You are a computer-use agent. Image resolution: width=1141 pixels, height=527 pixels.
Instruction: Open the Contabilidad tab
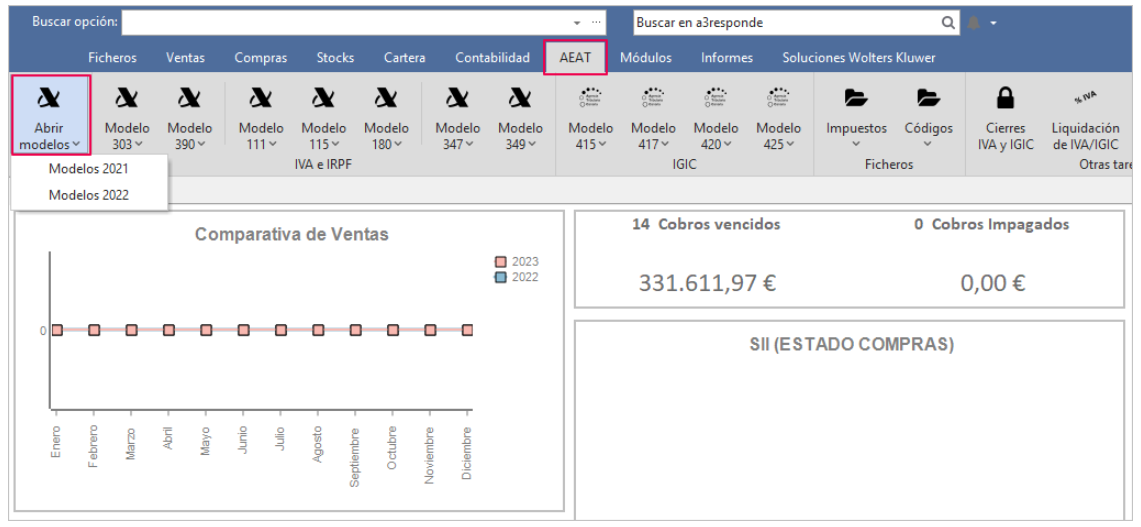coord(492,58)
